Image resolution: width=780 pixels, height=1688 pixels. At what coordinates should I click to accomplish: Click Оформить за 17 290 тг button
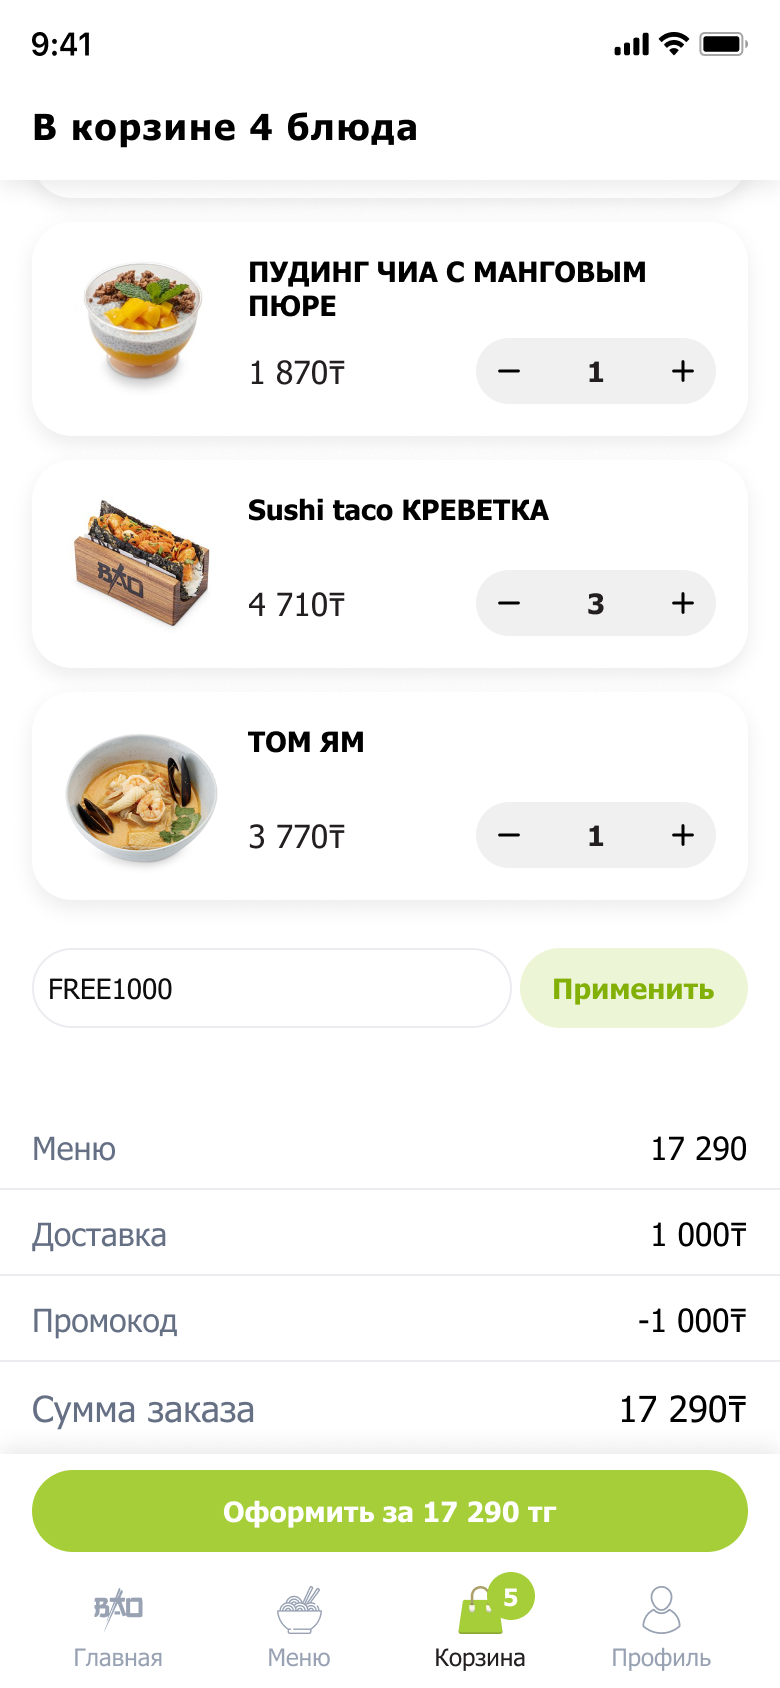pyautogui.click(x=390, y=1511)
